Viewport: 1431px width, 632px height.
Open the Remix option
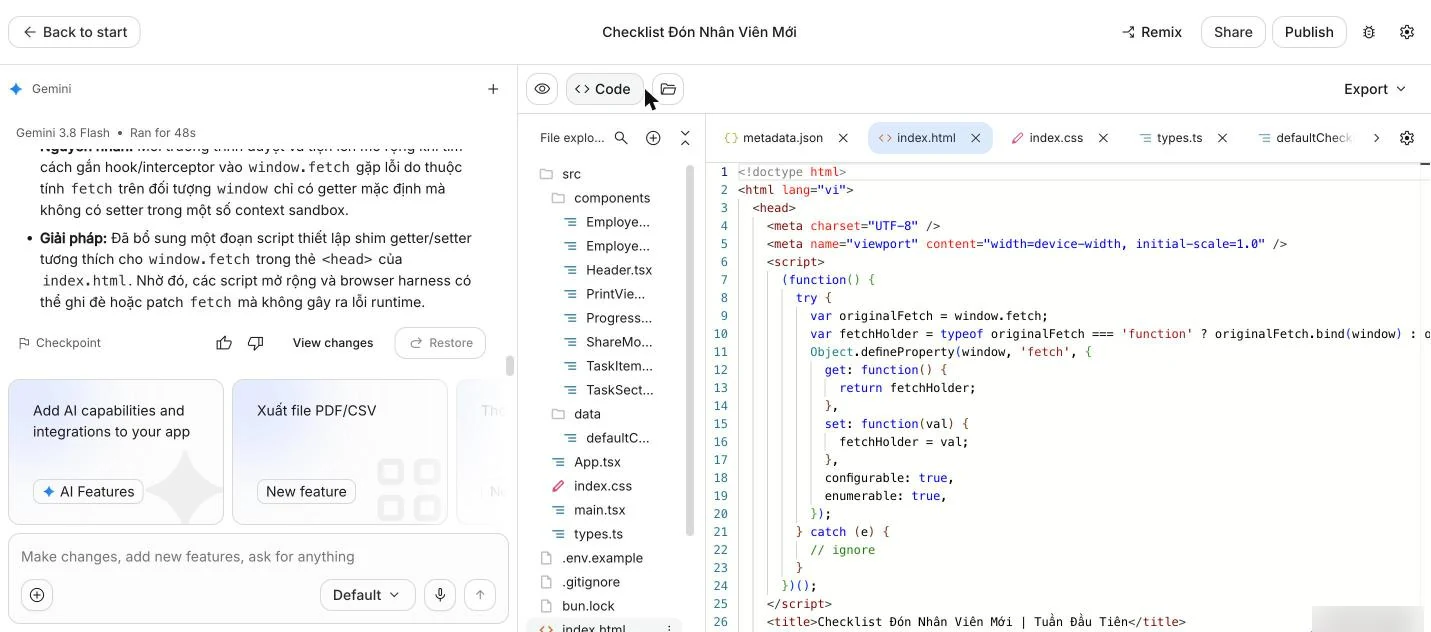point(1153,32)
